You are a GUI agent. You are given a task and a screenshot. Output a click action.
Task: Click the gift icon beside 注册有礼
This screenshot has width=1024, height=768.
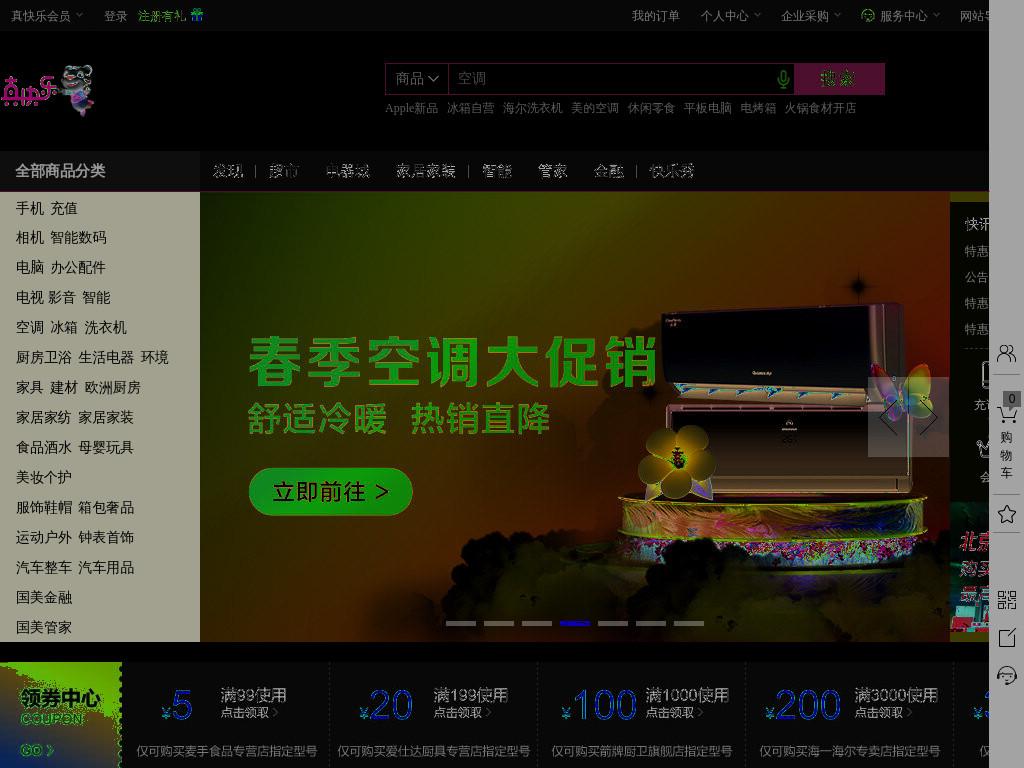tap(197, 15)
